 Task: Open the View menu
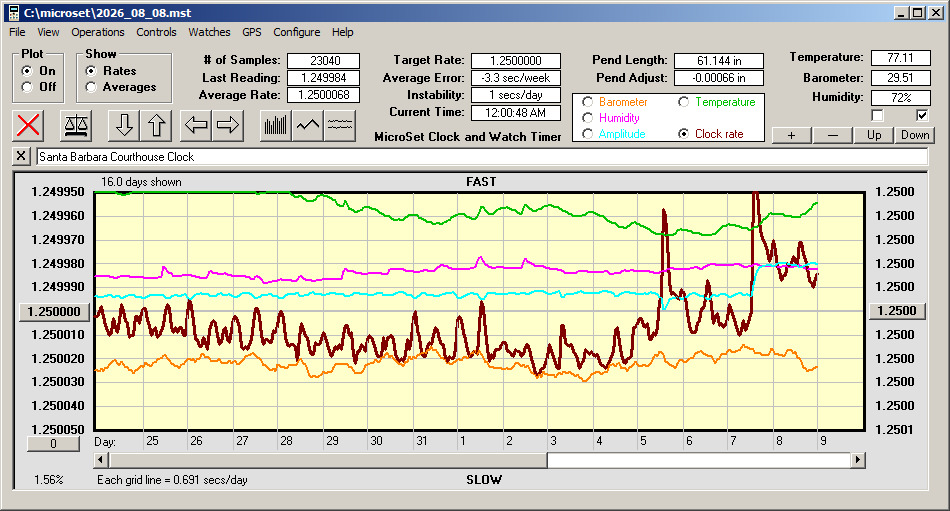pyautogui.click(x=48, y=32)
